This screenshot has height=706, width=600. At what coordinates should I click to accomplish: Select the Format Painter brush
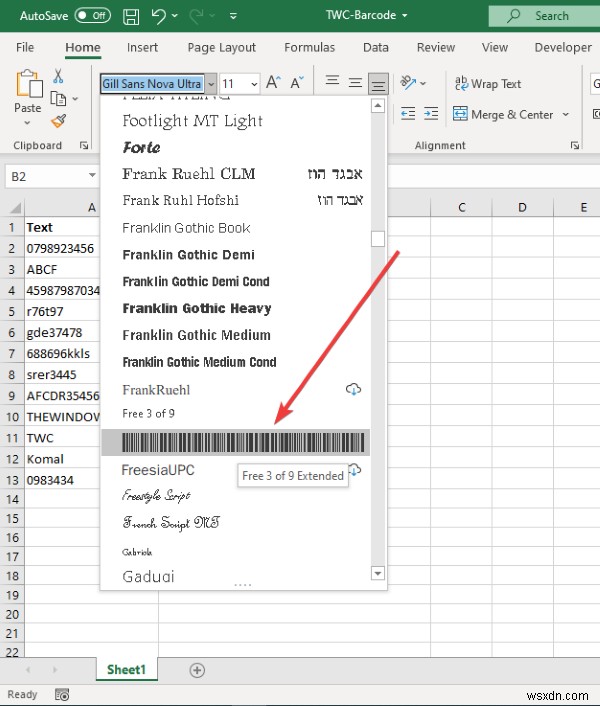coord(59,121)
